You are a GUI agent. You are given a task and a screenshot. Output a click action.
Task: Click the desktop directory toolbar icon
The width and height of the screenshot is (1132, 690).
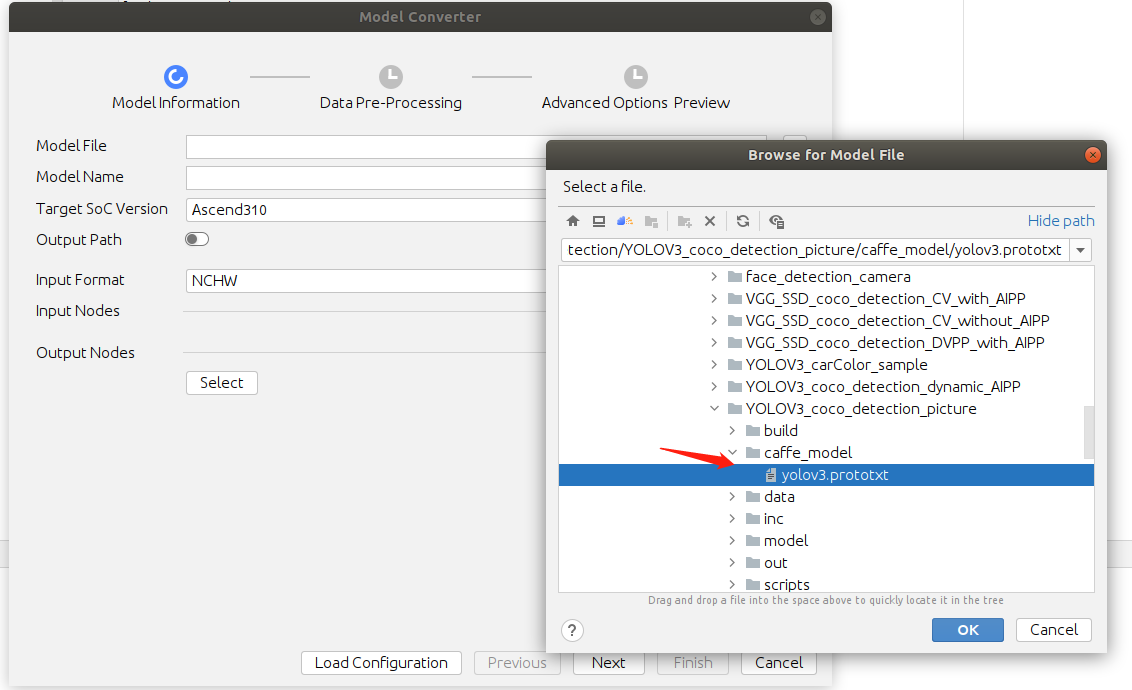(598, 221)
